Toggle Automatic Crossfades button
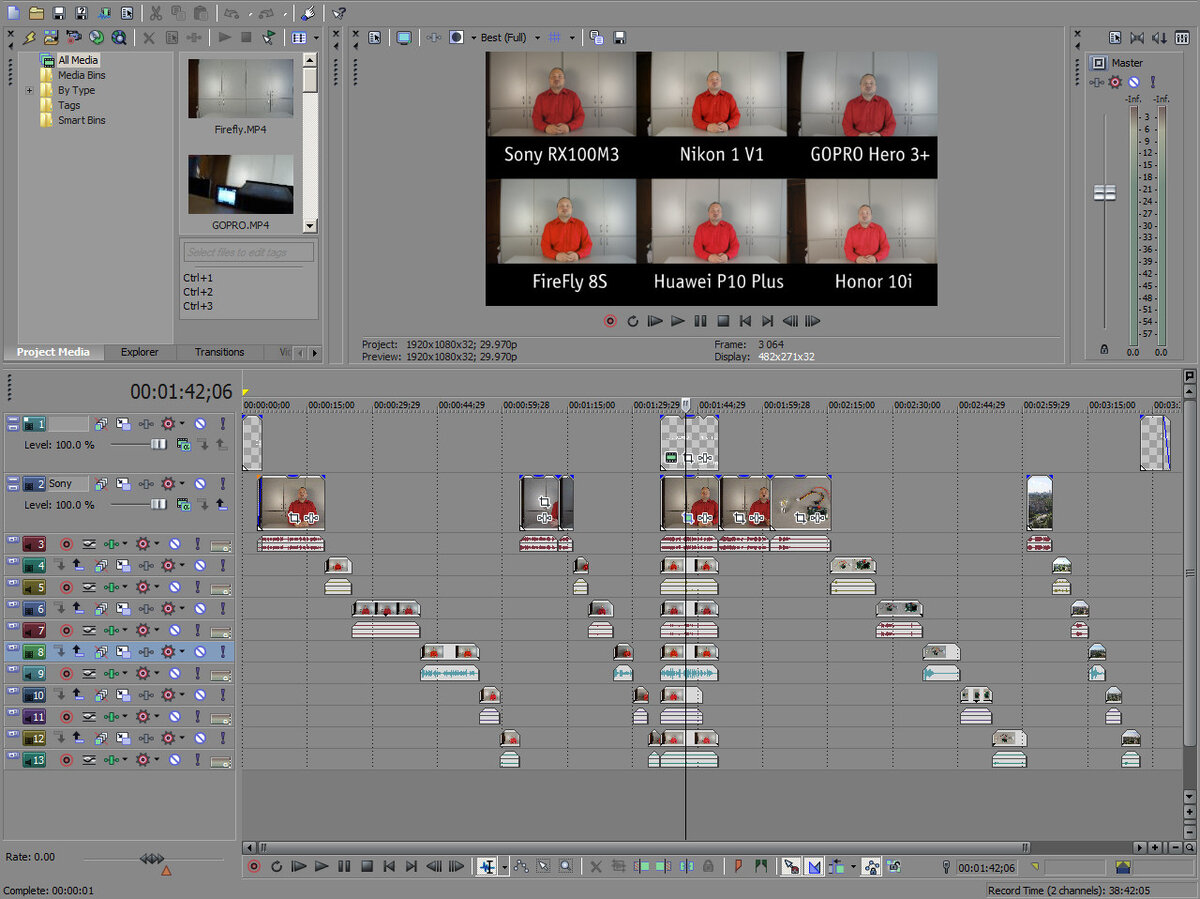Viewport: 1200px width, 899px height. pos(814,867)
